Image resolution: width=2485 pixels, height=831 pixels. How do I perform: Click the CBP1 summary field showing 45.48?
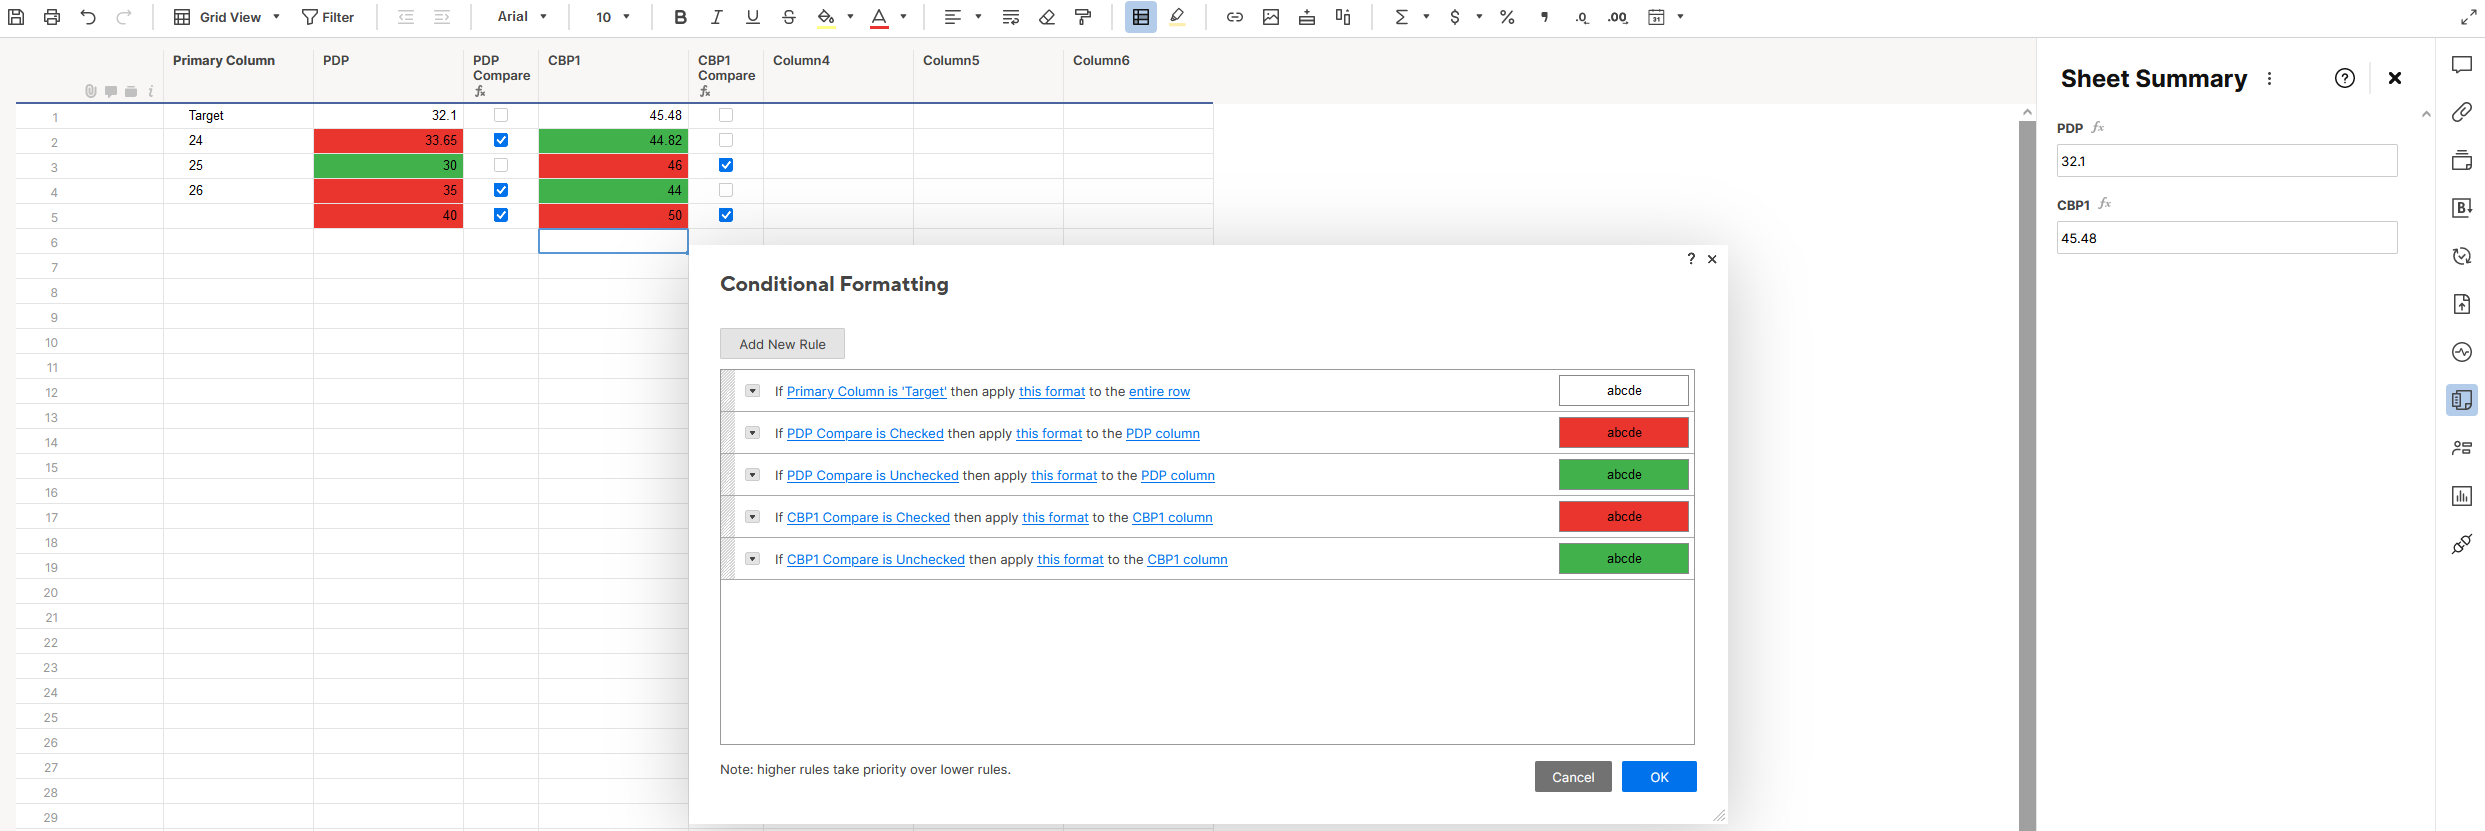coord(2227,238)
